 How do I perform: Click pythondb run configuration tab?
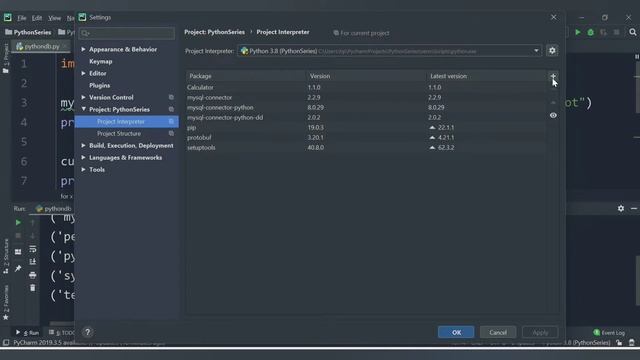click(53, 209)
